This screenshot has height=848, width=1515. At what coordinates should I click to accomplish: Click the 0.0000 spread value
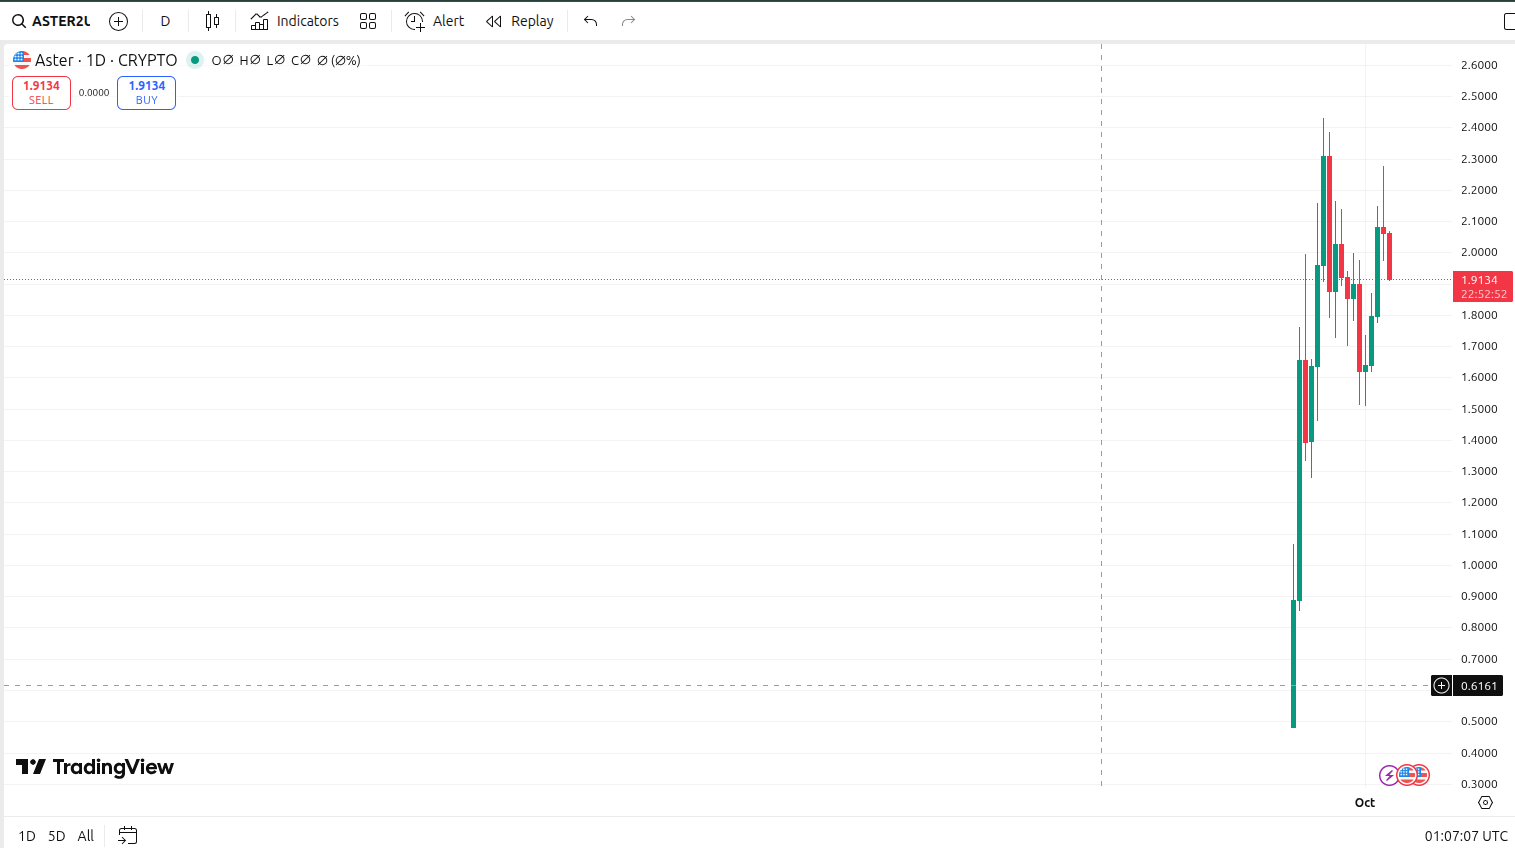[x=94, y=93]
